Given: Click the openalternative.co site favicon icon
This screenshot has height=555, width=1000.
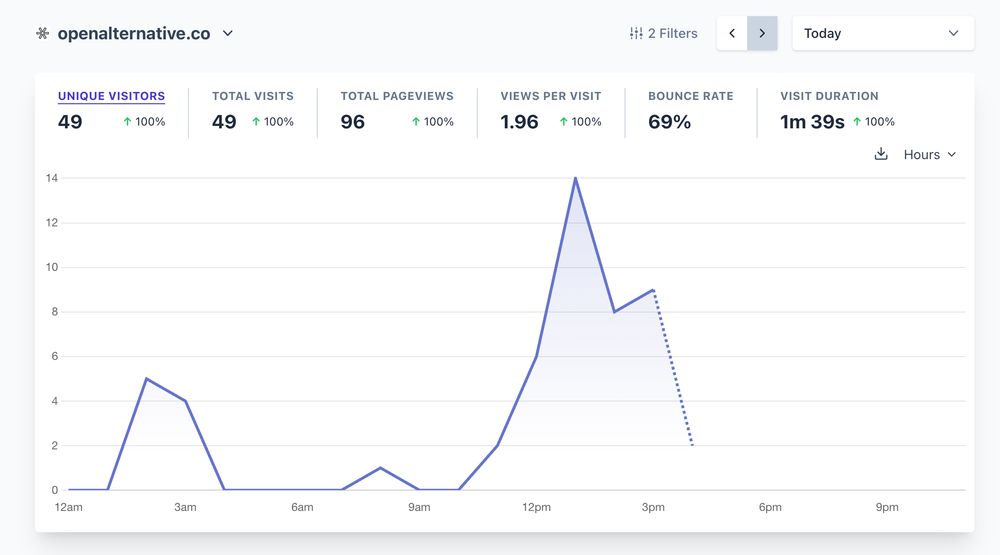Looking at the screenshot, I should point(42,33).
